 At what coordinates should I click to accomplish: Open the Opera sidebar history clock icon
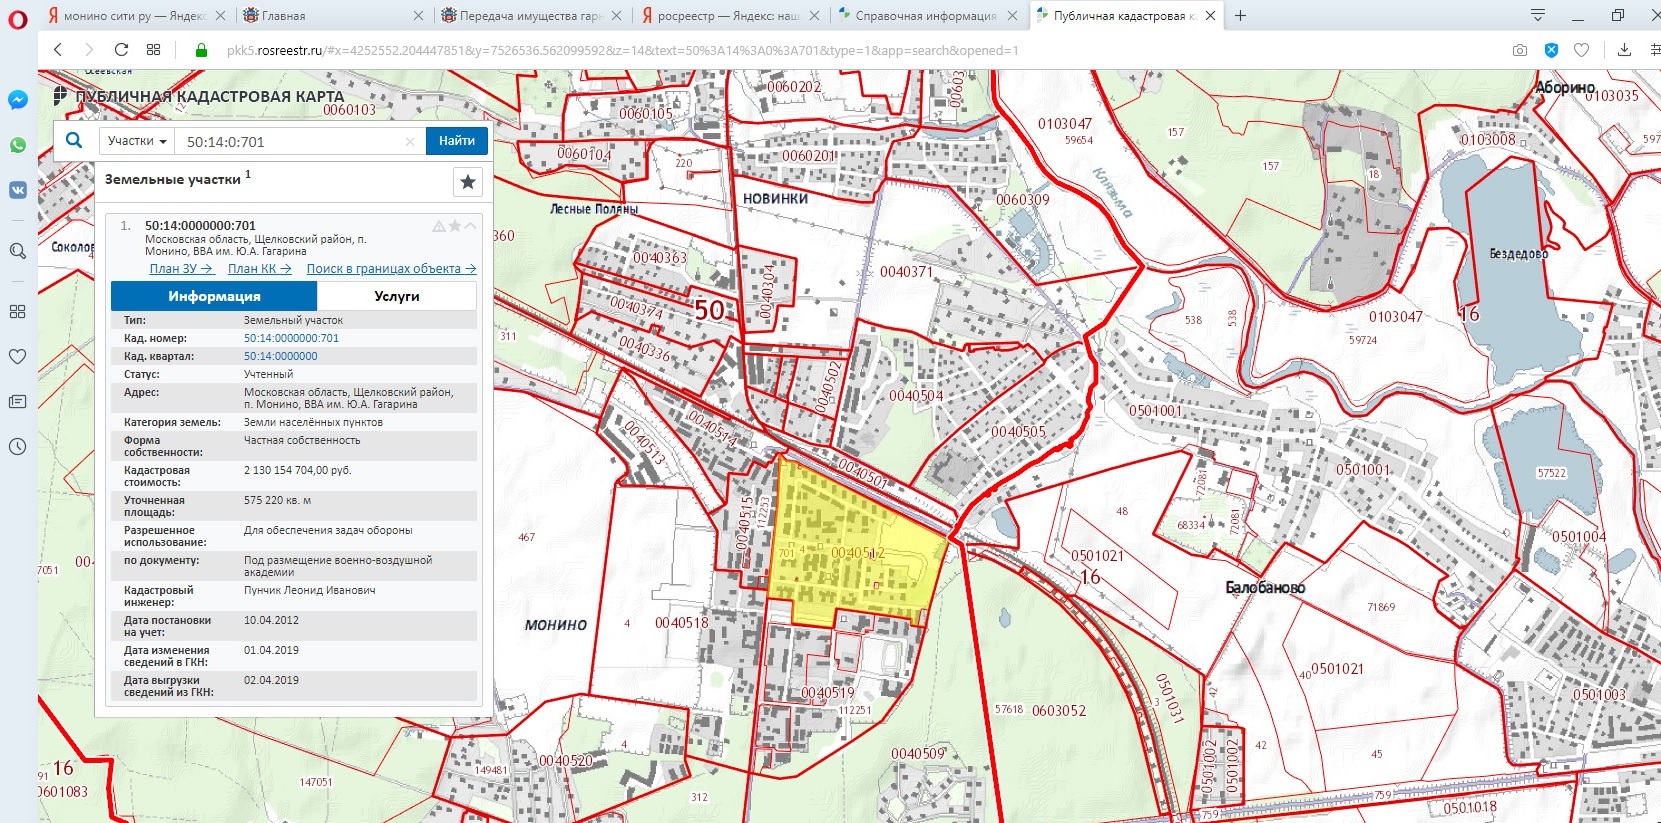[x=18, y=446]
